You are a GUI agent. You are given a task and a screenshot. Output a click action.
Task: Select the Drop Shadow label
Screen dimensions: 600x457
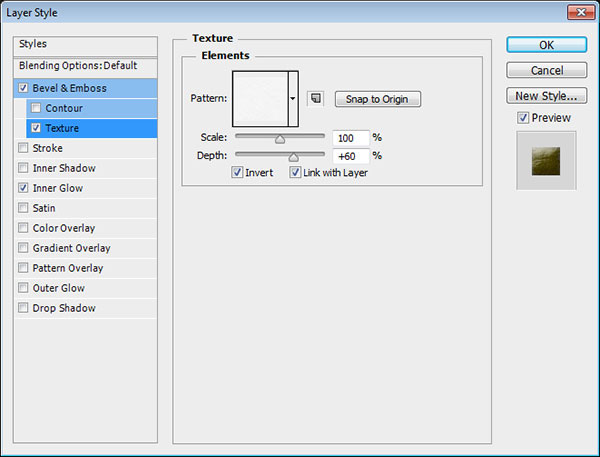point(64,308)
